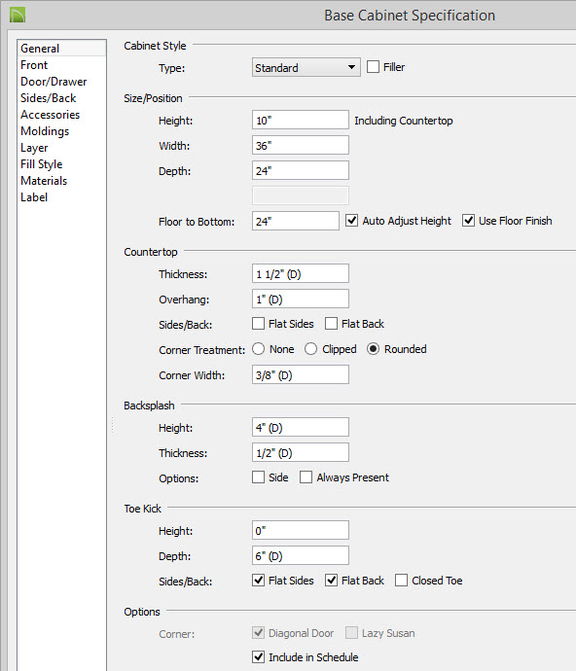Enable countertop Flat Back checkbox
Screen dimensions: 576x671
(331, 324)
